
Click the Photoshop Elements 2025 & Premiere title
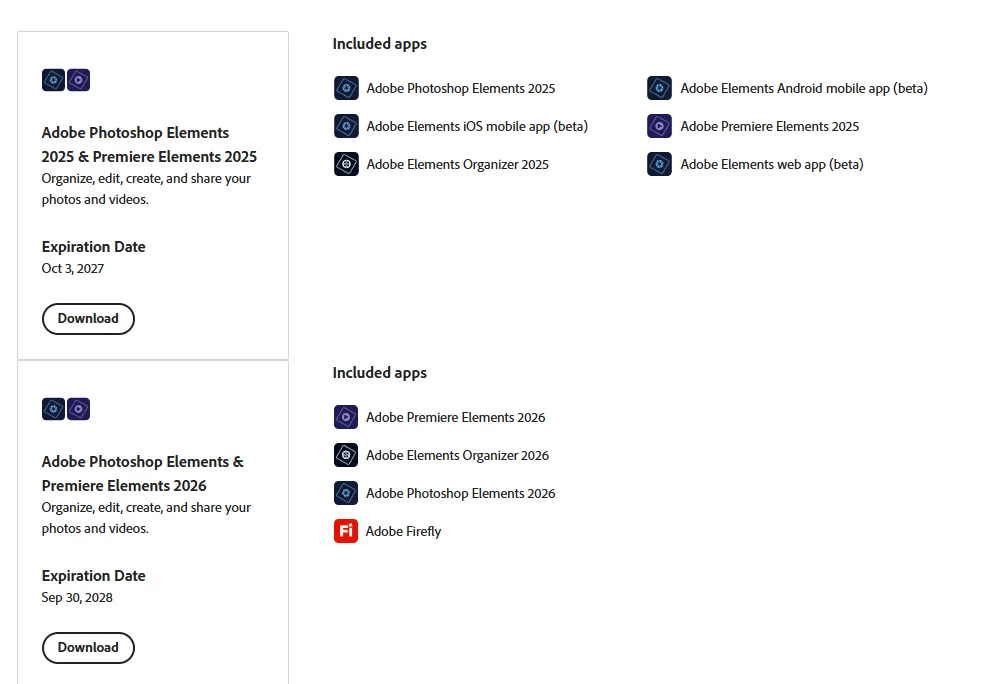pos(149,145)
